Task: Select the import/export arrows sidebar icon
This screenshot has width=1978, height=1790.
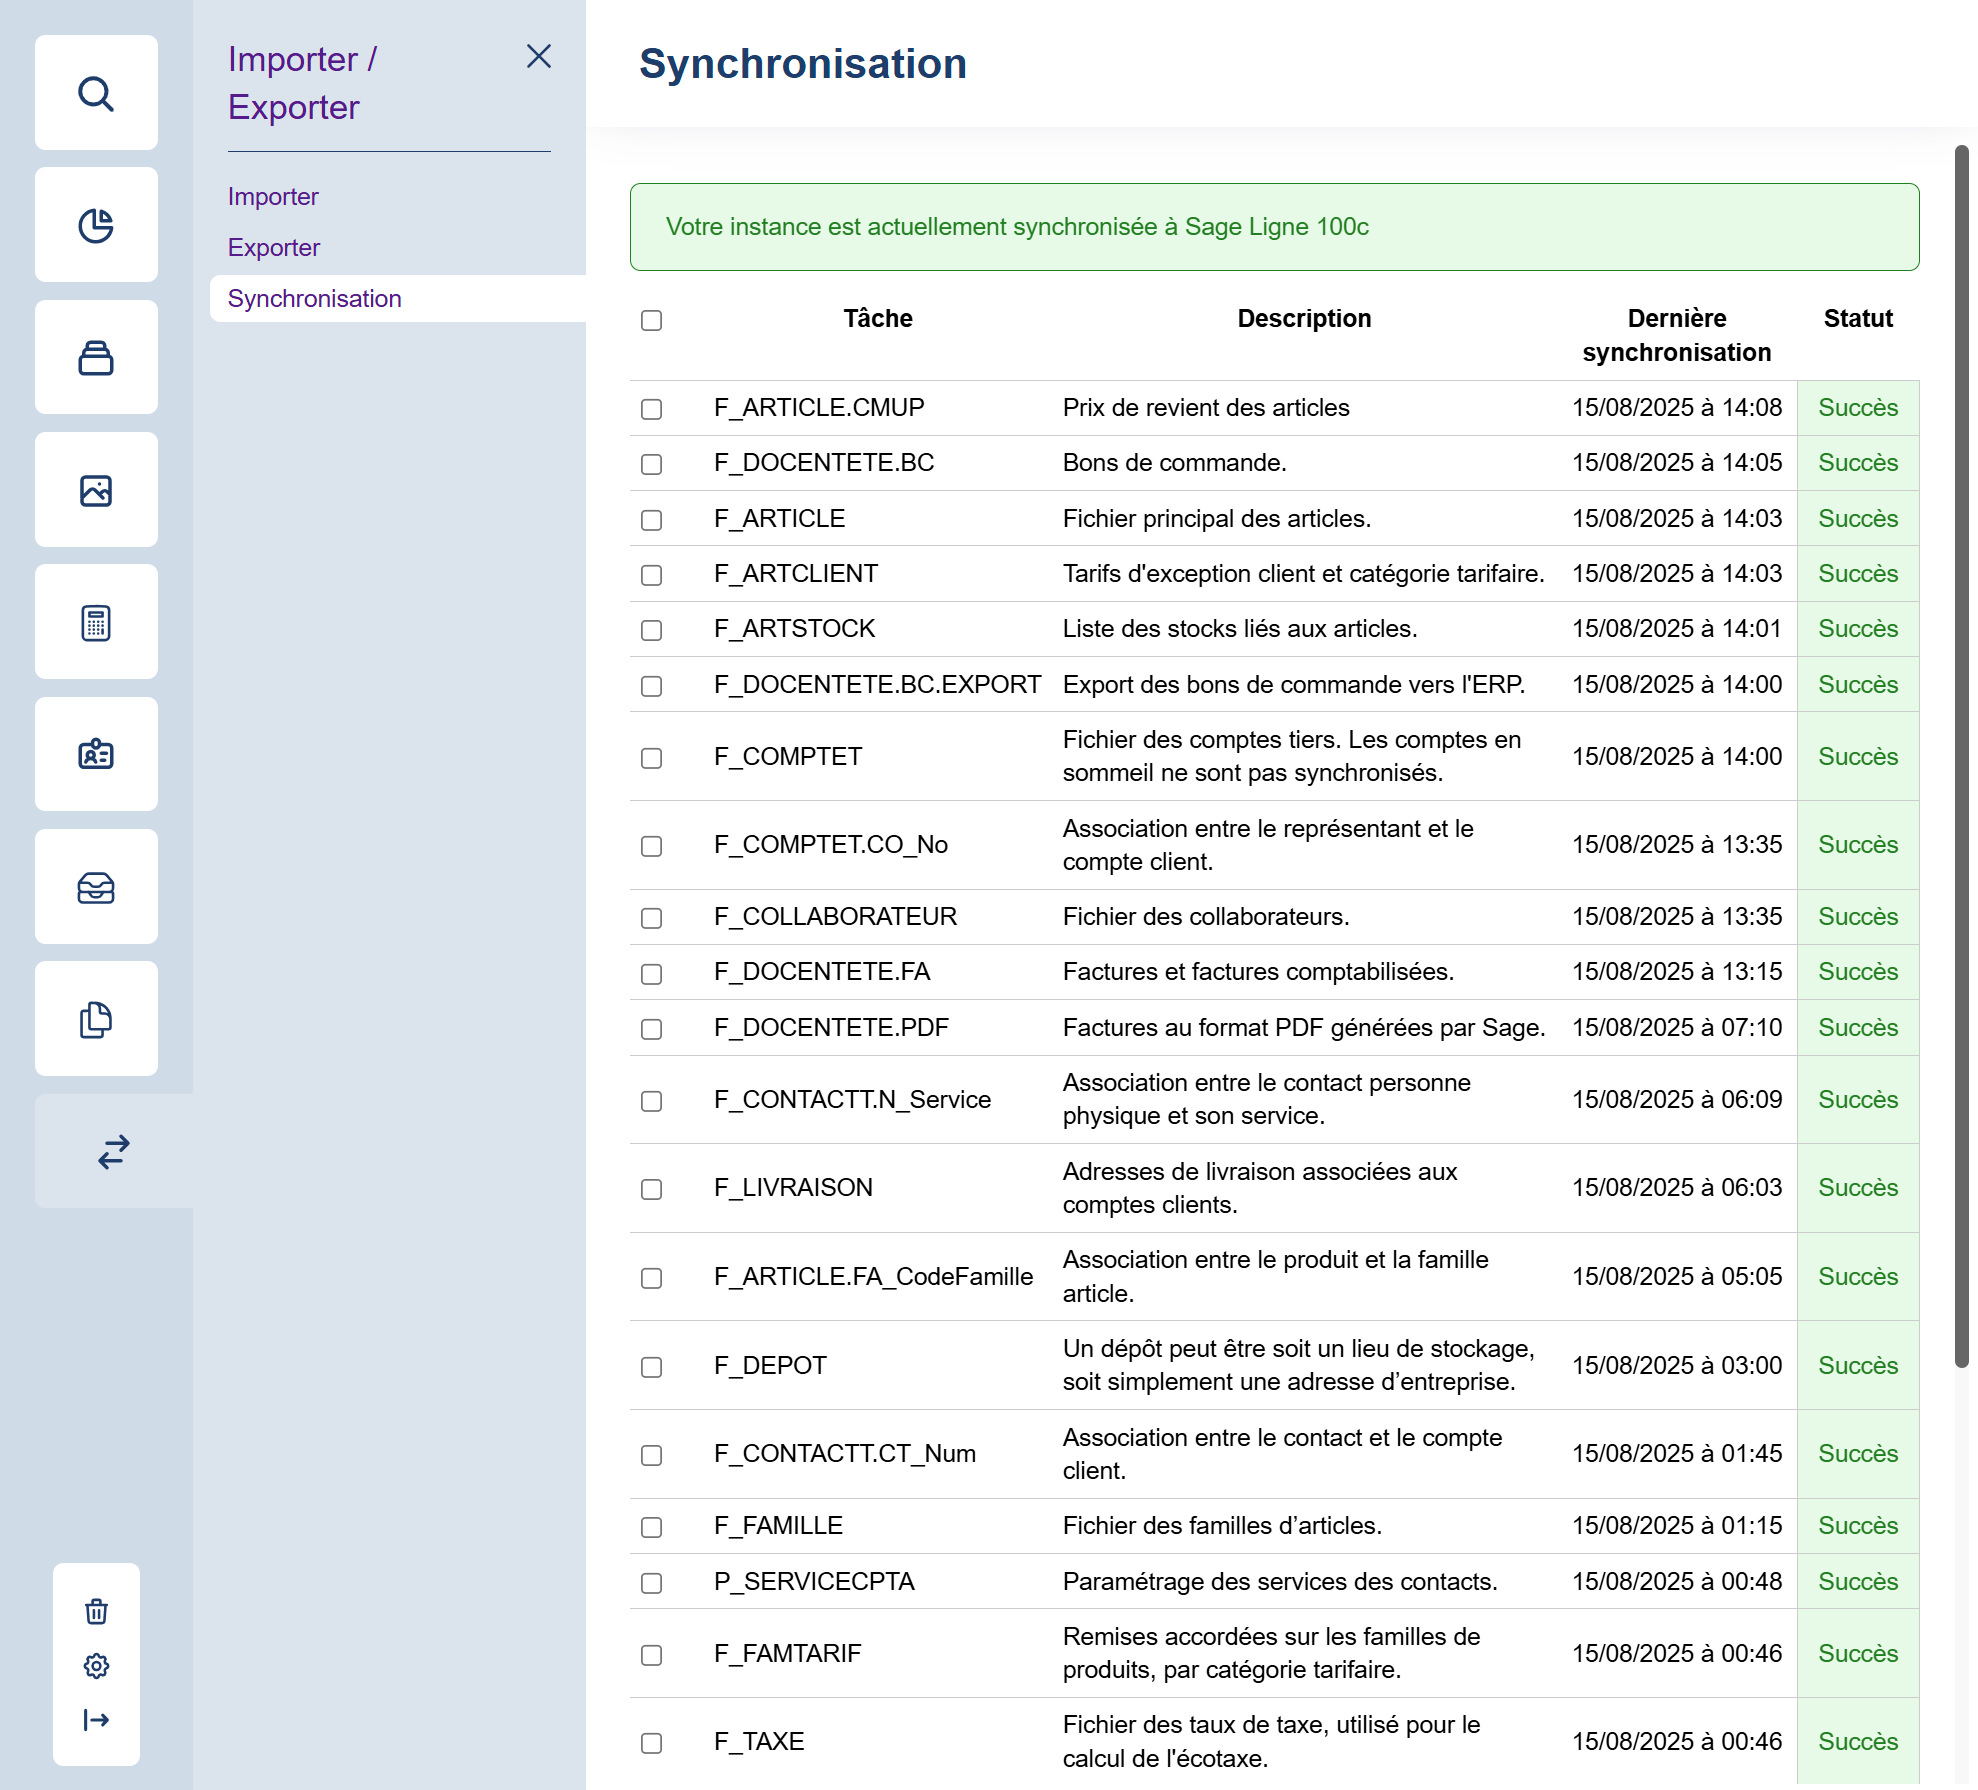Action: (114, 1151)
